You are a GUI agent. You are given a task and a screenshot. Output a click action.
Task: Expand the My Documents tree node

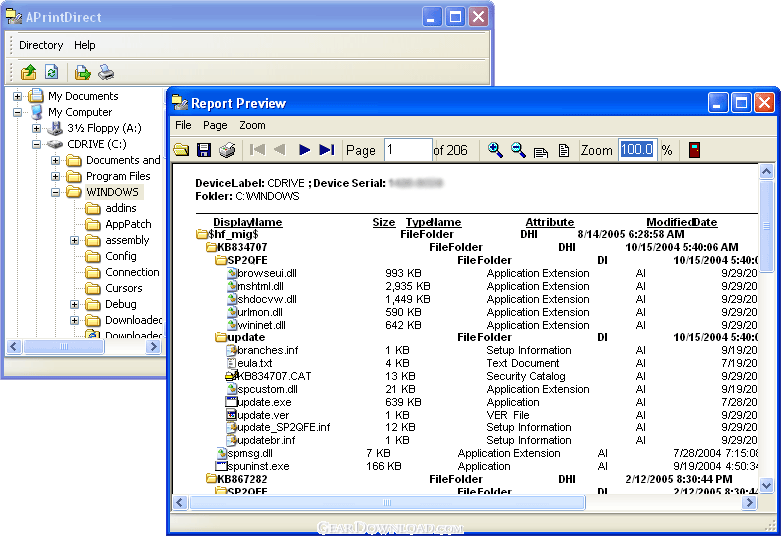point(17,96)
